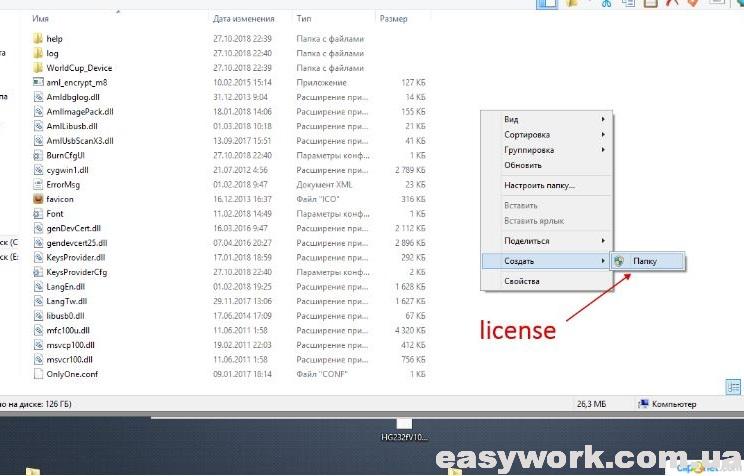The width and height of the screenshot is (744, 476).
Task: Click the folder icon beside Папку
Action: point(621,261)
